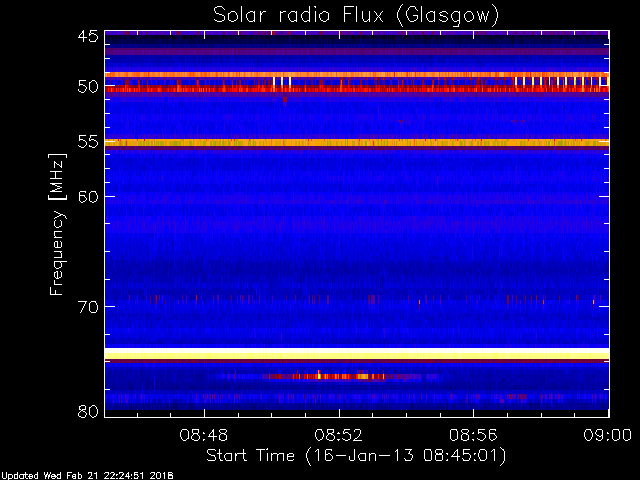Select the 09:00 time tick label
The image size is (640, 480).
click(607, 435)
